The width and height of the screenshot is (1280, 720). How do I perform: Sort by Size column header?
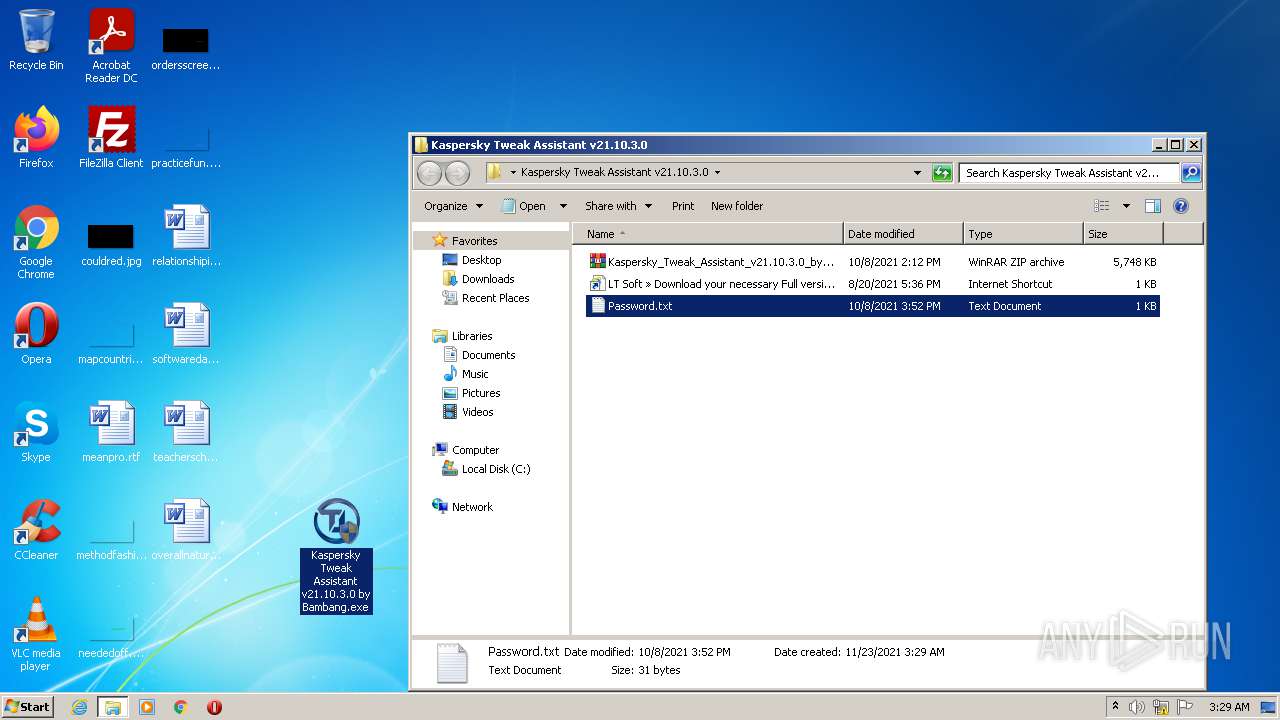click(1123, 234)
